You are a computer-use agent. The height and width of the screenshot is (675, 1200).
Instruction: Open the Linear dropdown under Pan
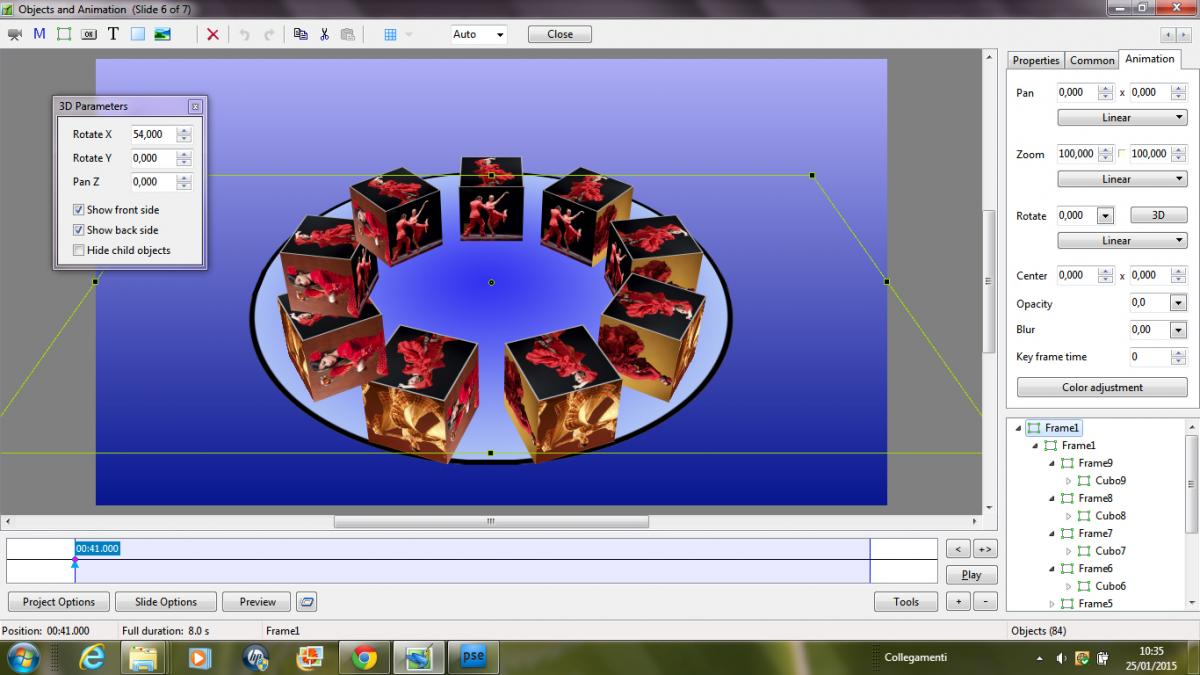(1122, 118)
